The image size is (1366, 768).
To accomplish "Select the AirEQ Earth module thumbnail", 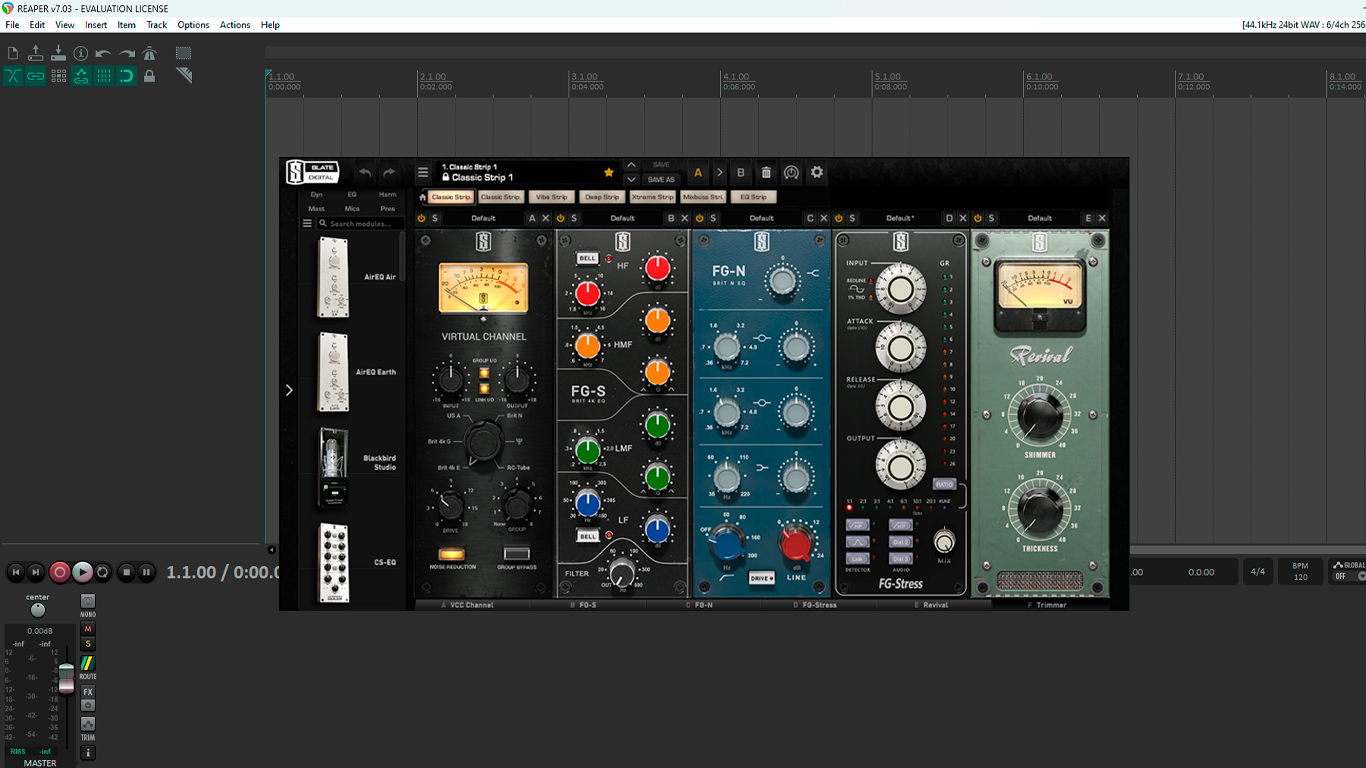I will 333,372.
